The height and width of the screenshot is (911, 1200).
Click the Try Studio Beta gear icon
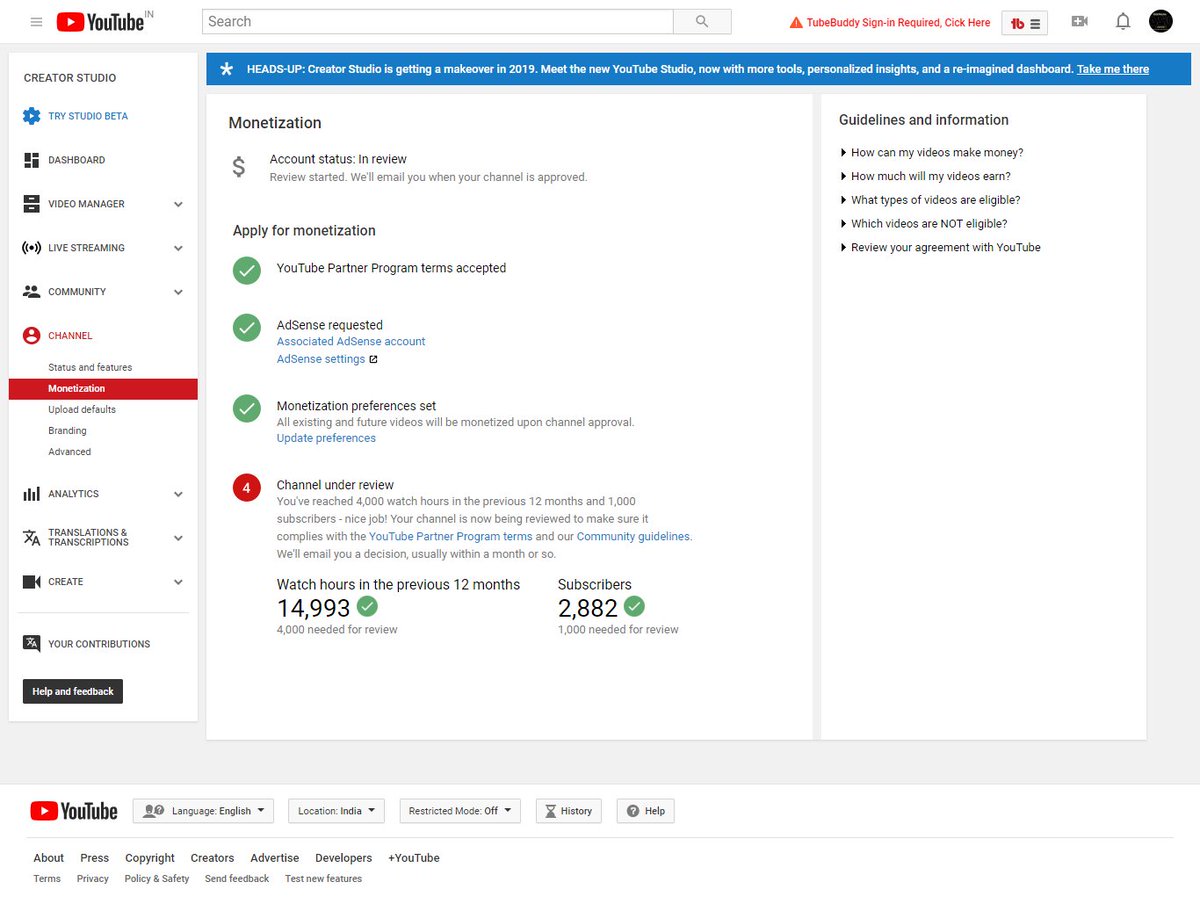tap(31, 116)
